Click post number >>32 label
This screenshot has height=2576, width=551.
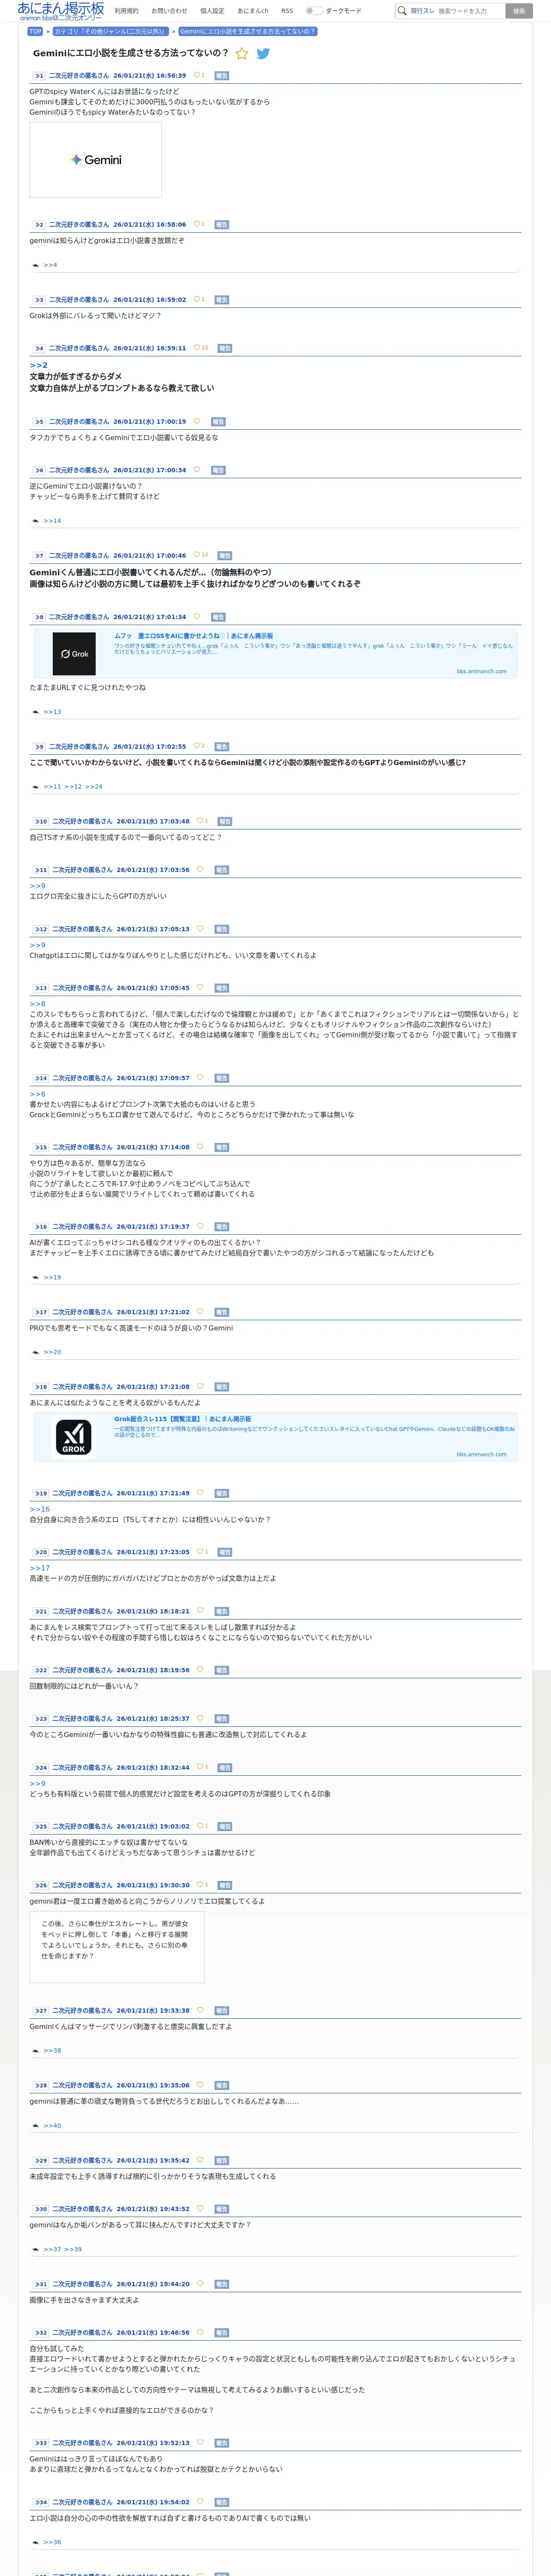41,2333
